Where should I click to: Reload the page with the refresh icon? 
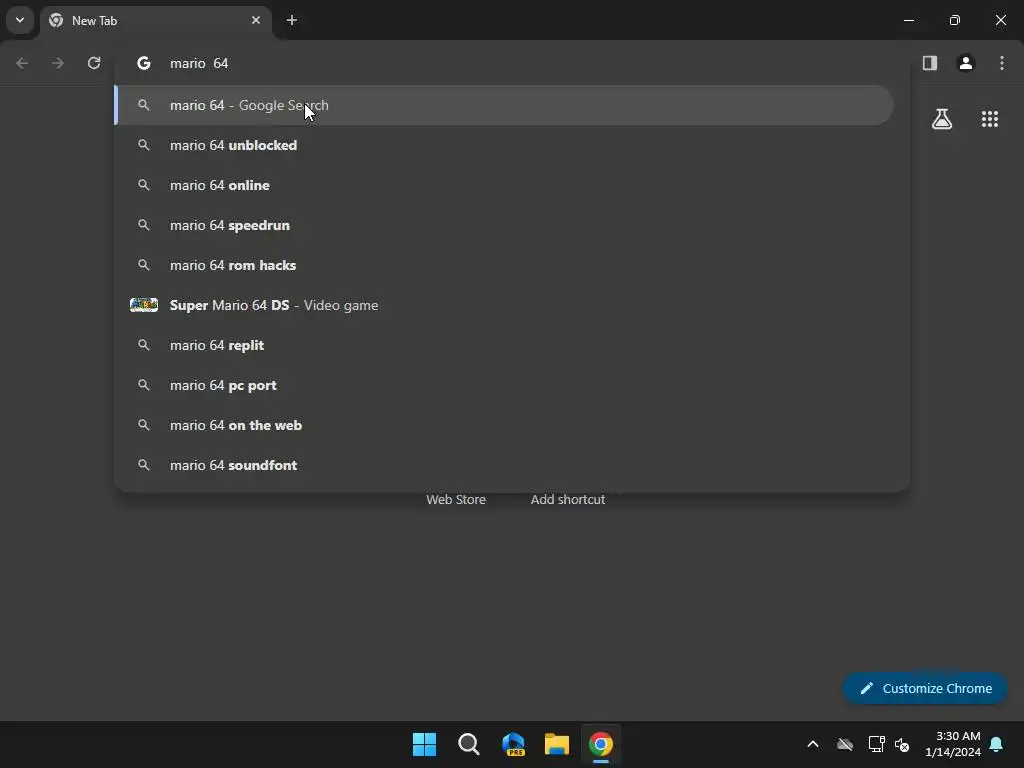(94, 63)
